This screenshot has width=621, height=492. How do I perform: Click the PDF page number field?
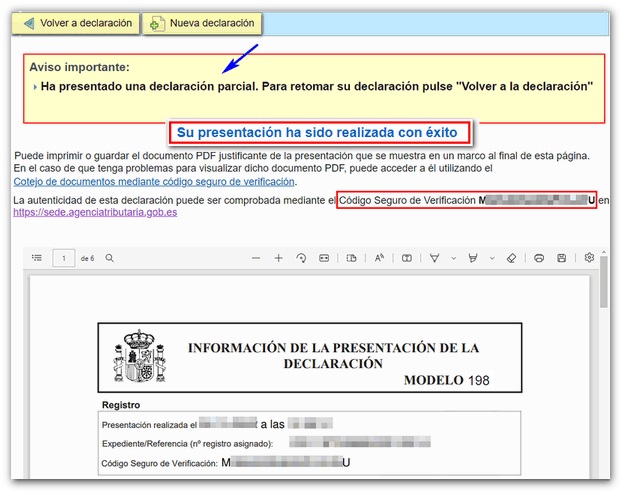65,258
